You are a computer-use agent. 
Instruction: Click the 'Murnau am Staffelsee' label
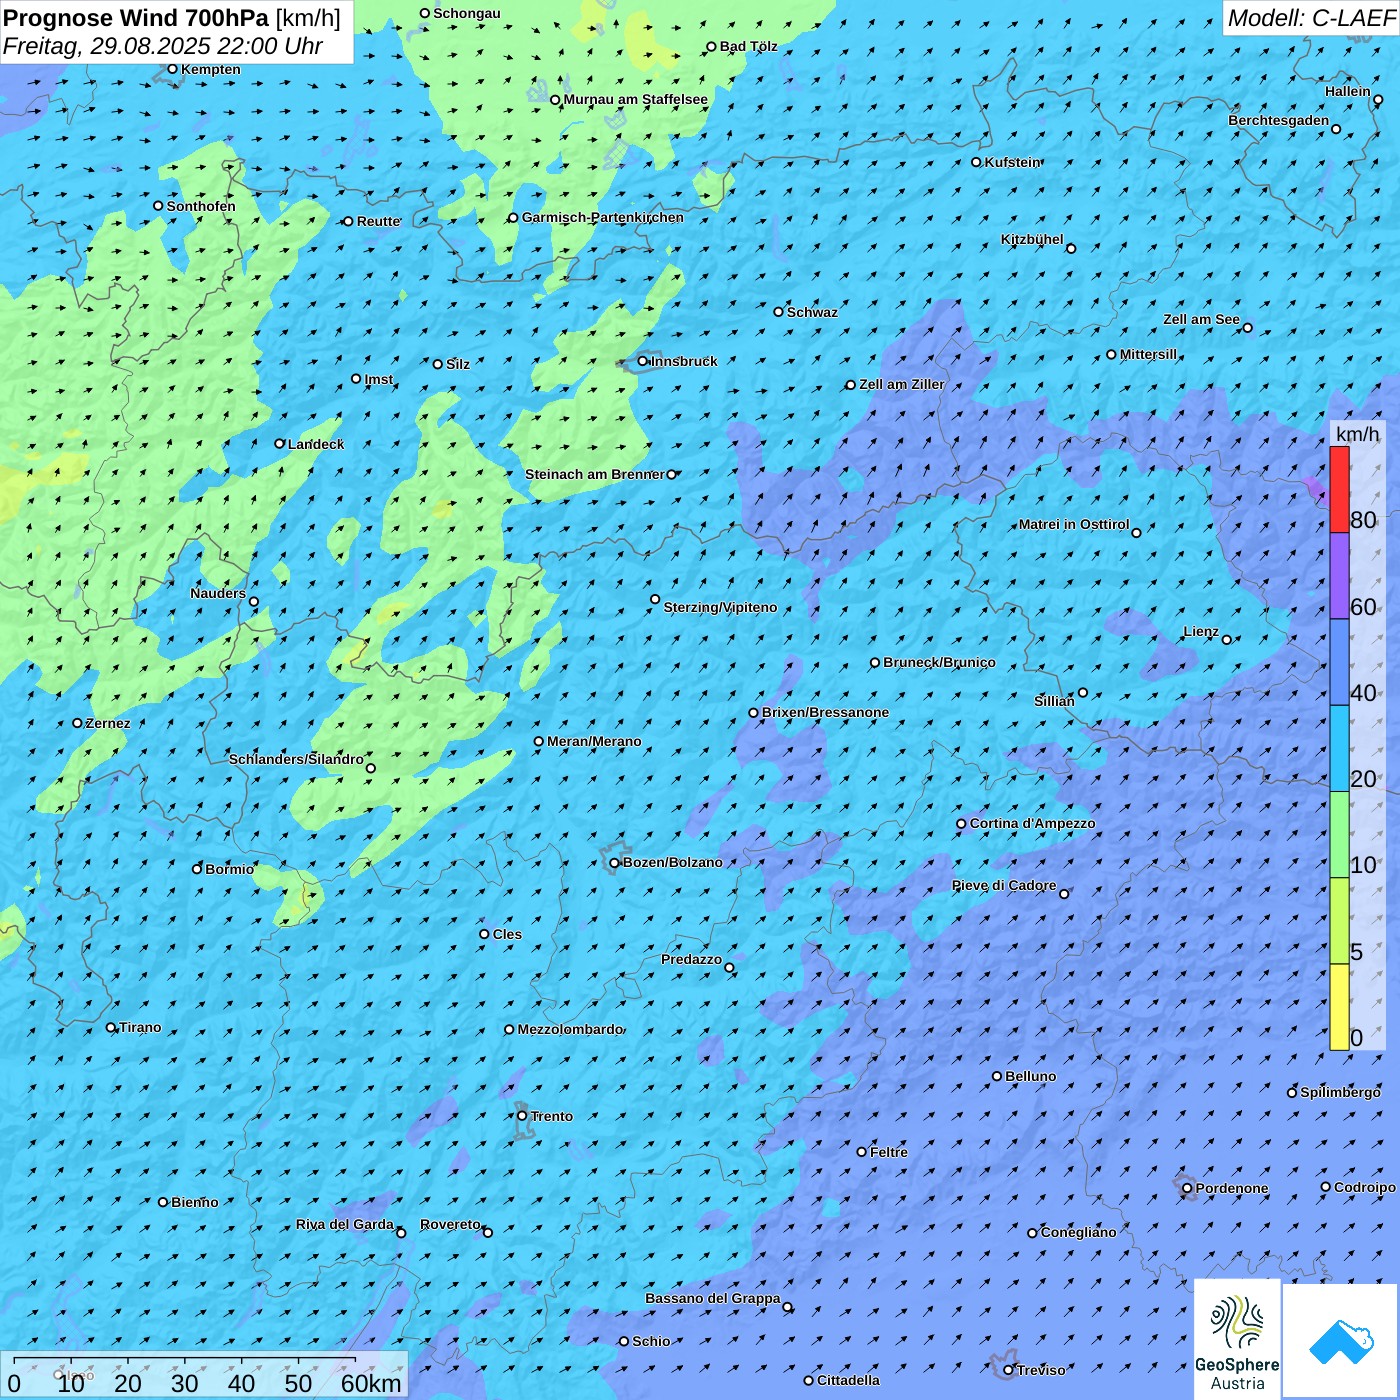click(x=636, y=99)
